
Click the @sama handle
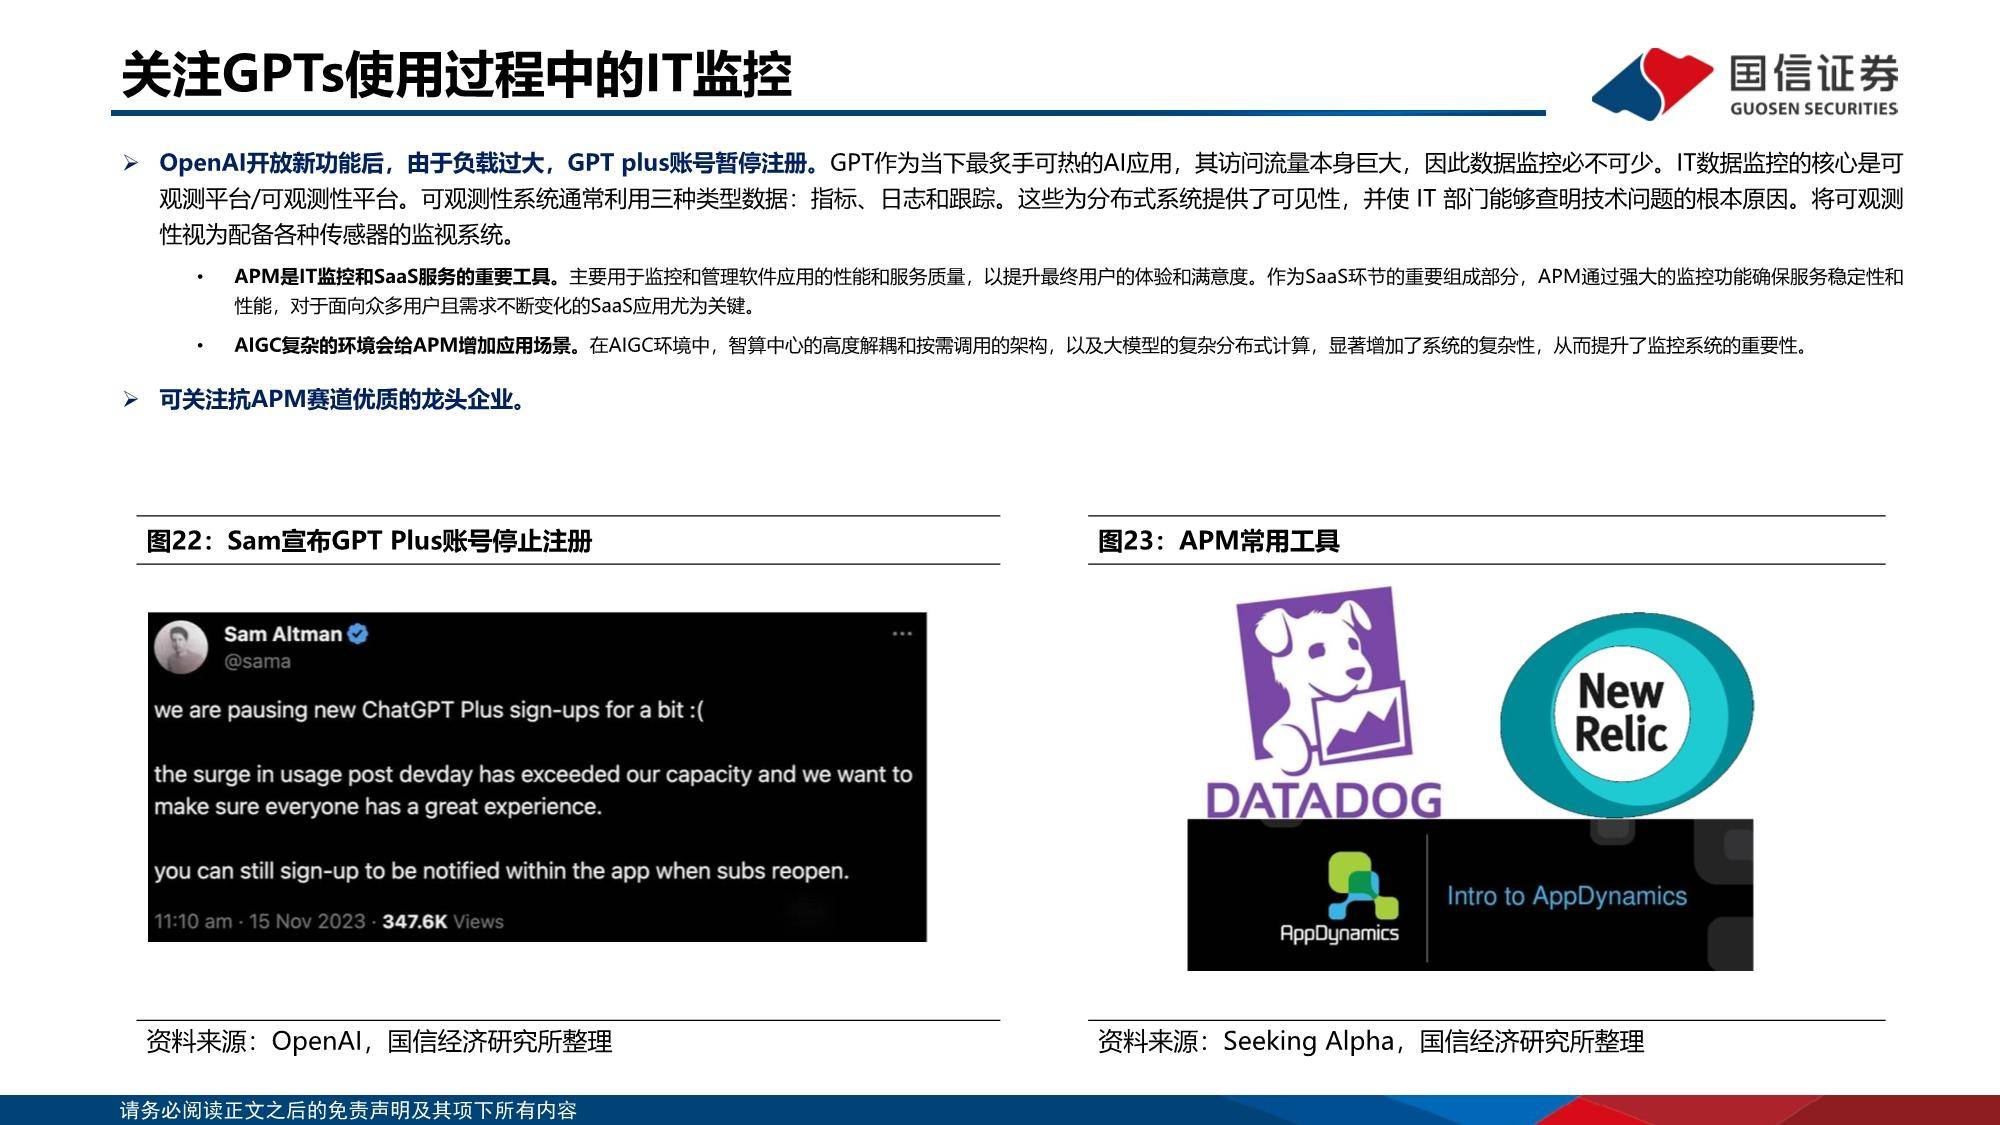(257, 661)
